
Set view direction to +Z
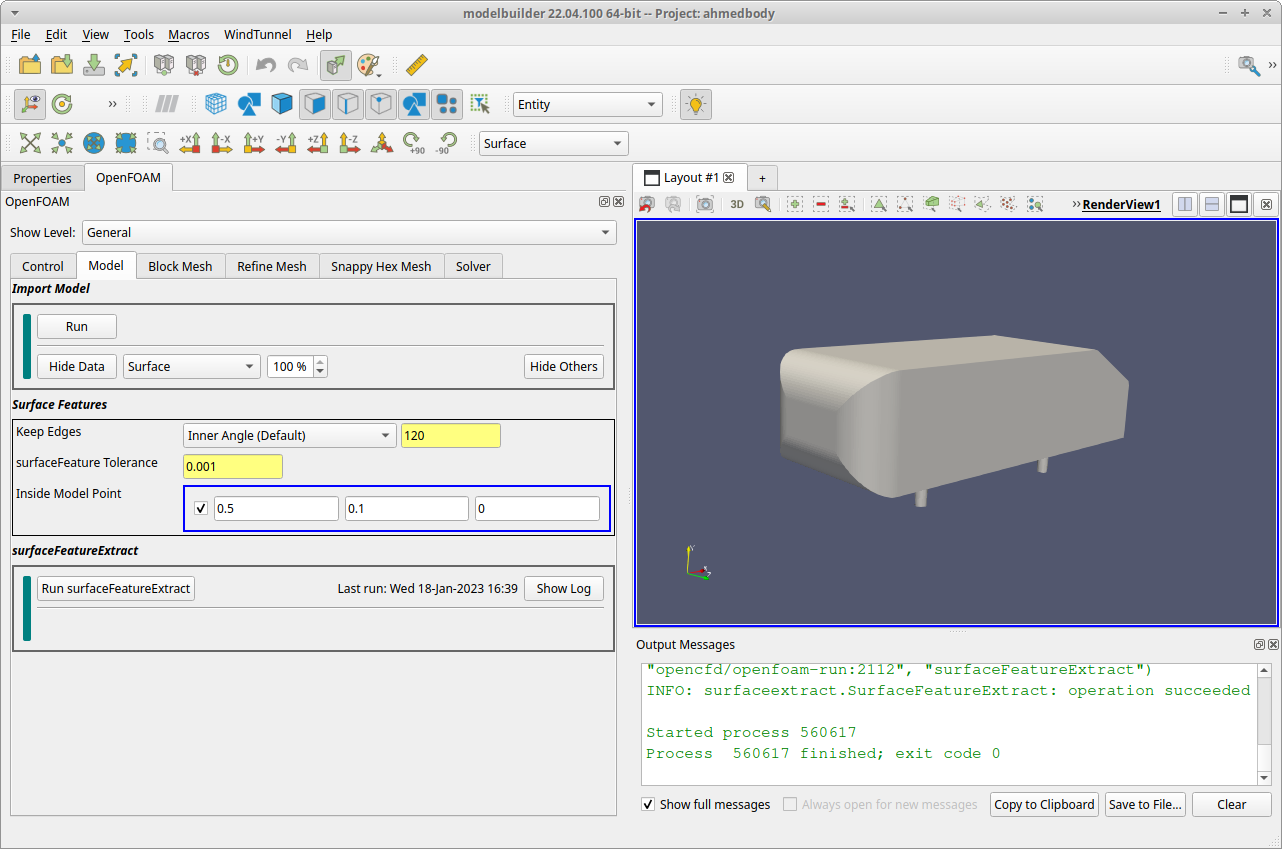coord(318,143)
